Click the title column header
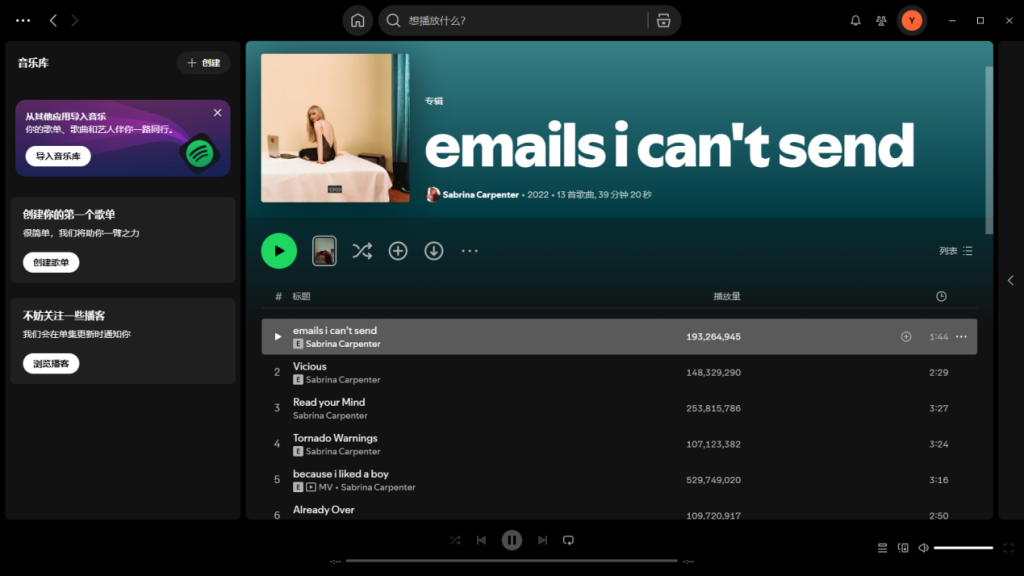 pos(301,296)
